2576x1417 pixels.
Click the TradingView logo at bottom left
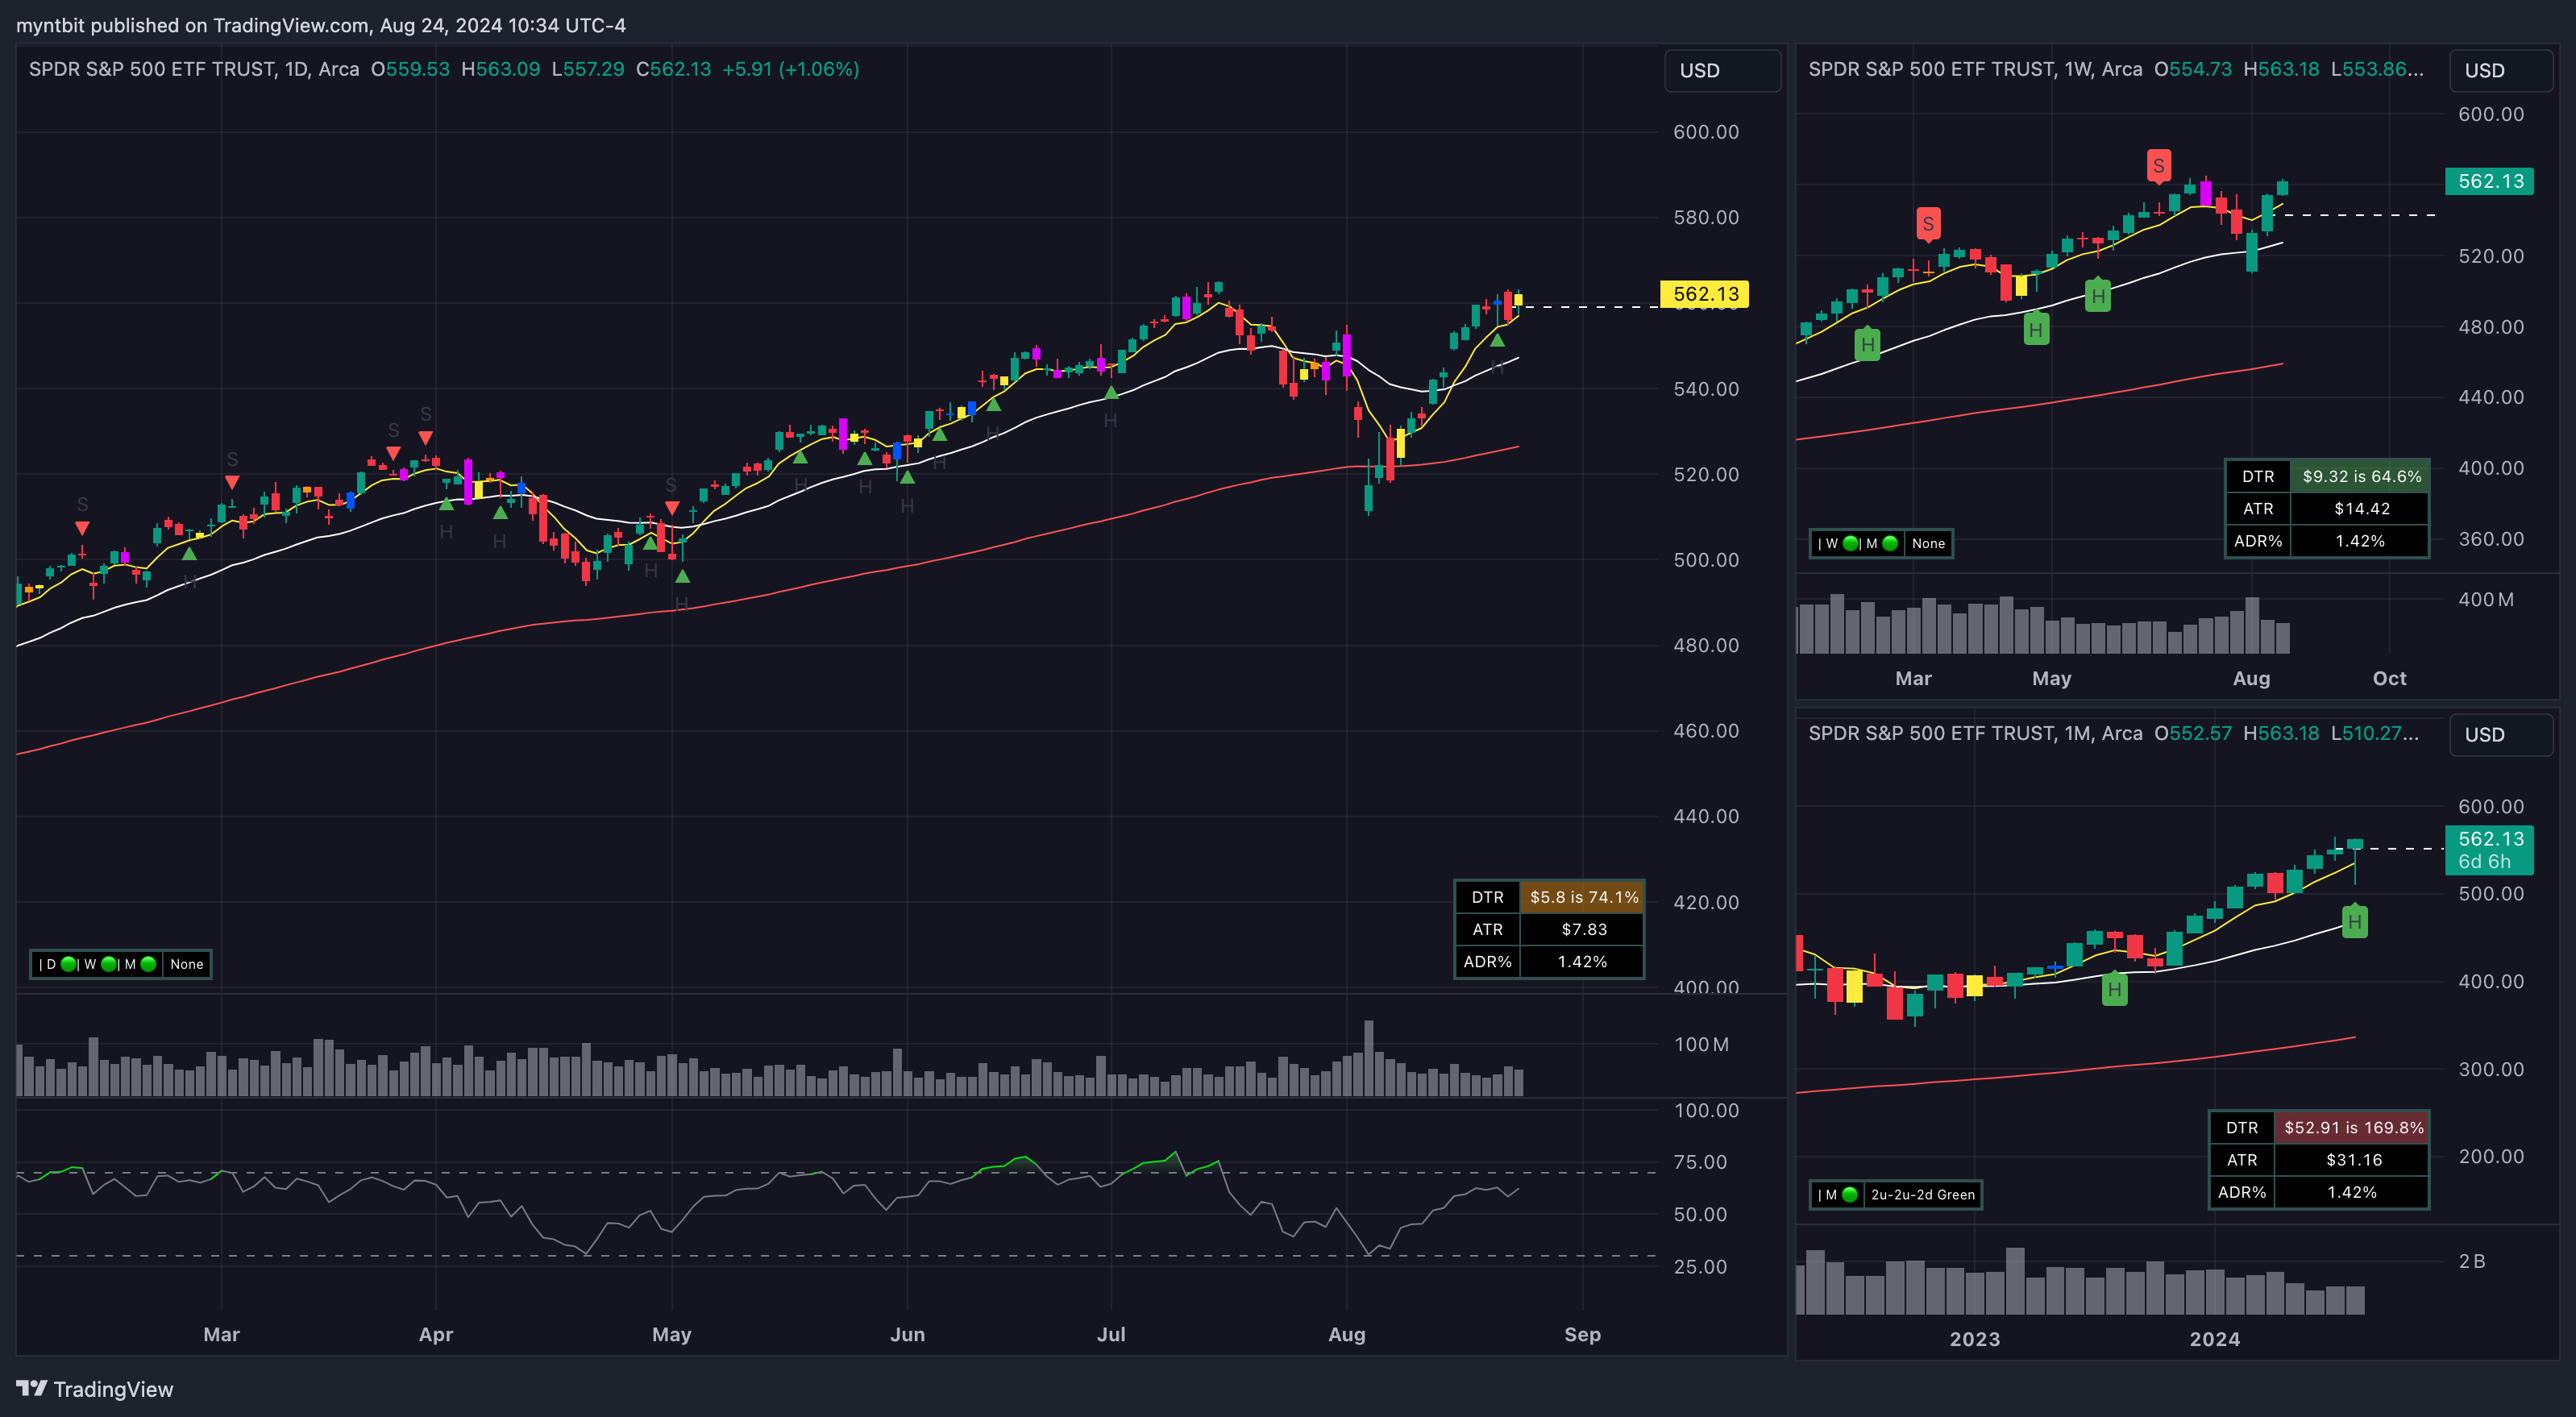point(95,1389)
